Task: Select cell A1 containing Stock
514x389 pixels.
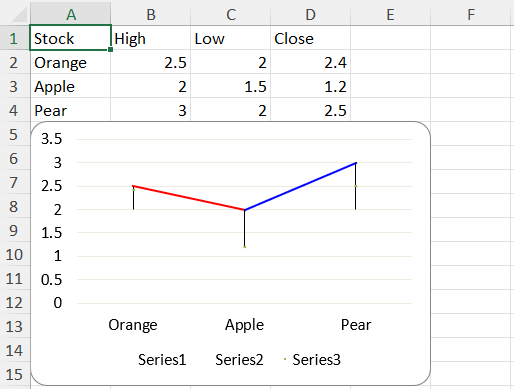Action: point(70,38)
